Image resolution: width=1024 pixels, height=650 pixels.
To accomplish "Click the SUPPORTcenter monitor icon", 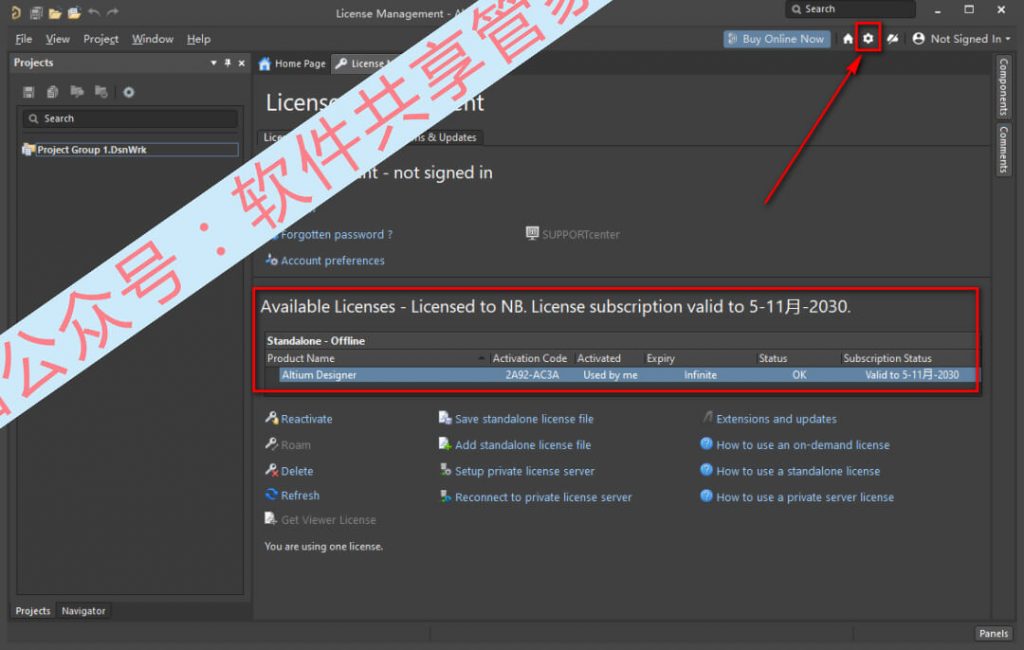I will [x=532, y=233].
